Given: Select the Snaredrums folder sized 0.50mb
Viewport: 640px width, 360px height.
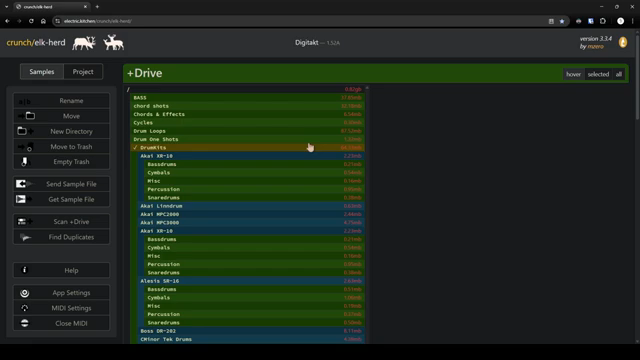Looking at the screenshot, I should (255, 322).
